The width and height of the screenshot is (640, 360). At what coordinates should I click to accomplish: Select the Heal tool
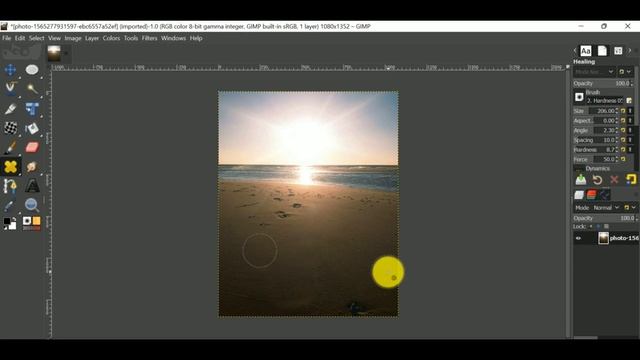tap(10, 167)
